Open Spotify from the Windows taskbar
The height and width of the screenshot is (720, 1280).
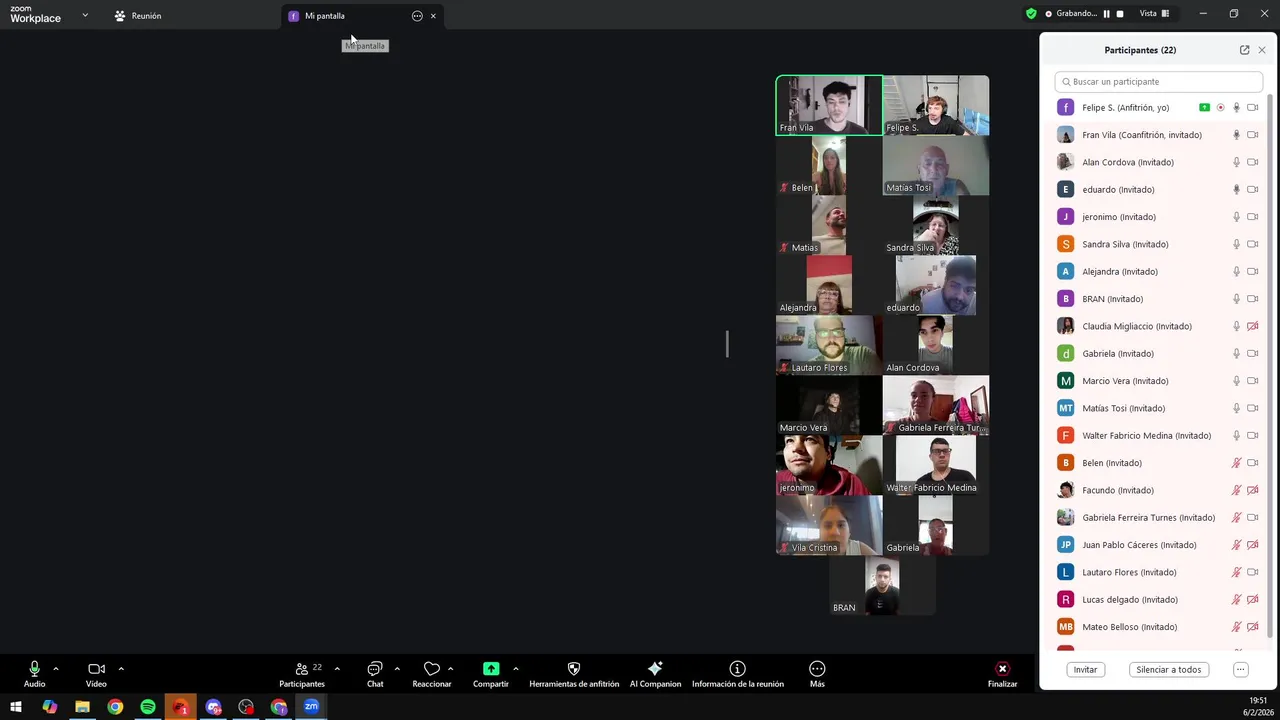148,707
